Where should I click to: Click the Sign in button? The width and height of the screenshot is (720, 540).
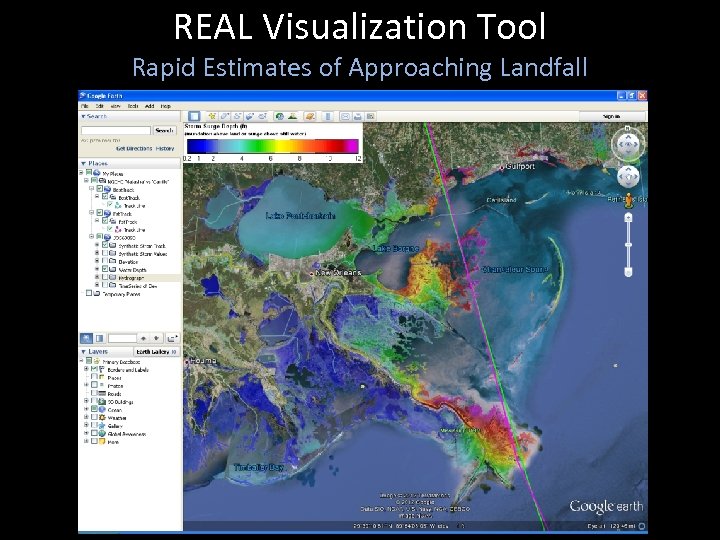click(611, 117)
